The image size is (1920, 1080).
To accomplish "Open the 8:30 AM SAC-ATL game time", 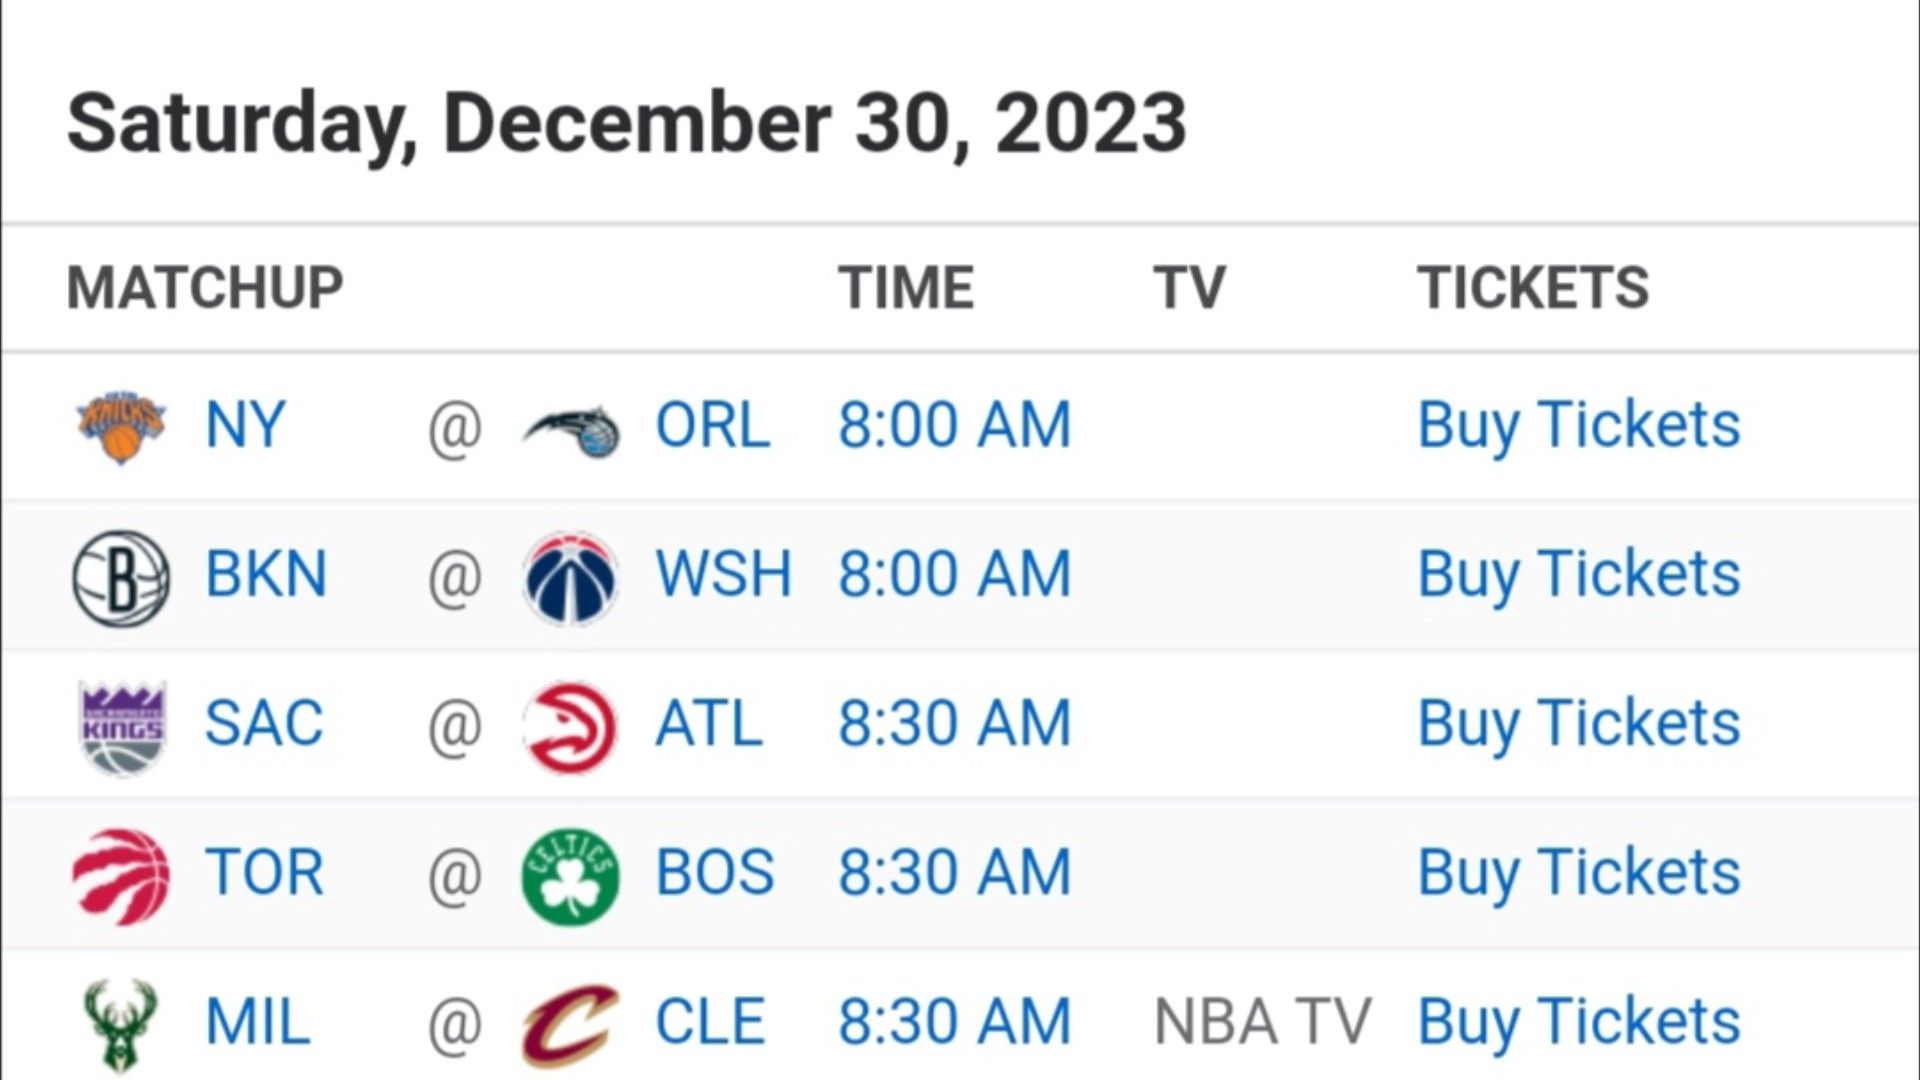I will (954, 723).
